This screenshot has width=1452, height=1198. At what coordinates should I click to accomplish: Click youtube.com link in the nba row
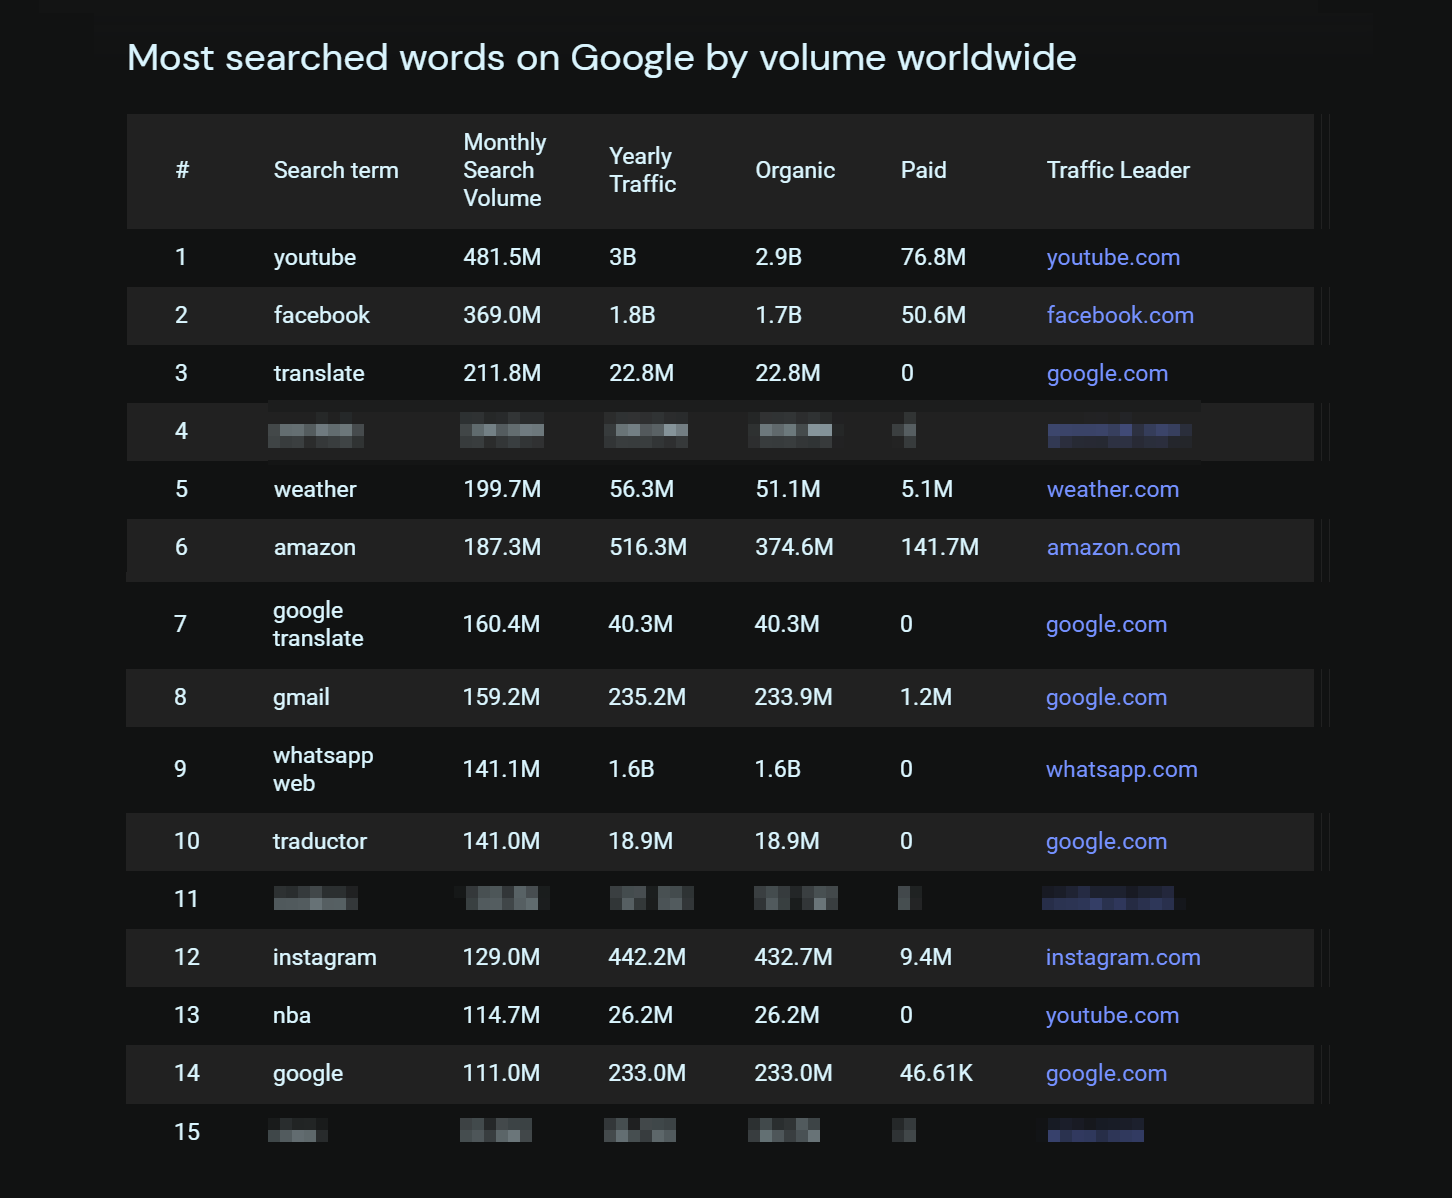tap(1111, 1015)
